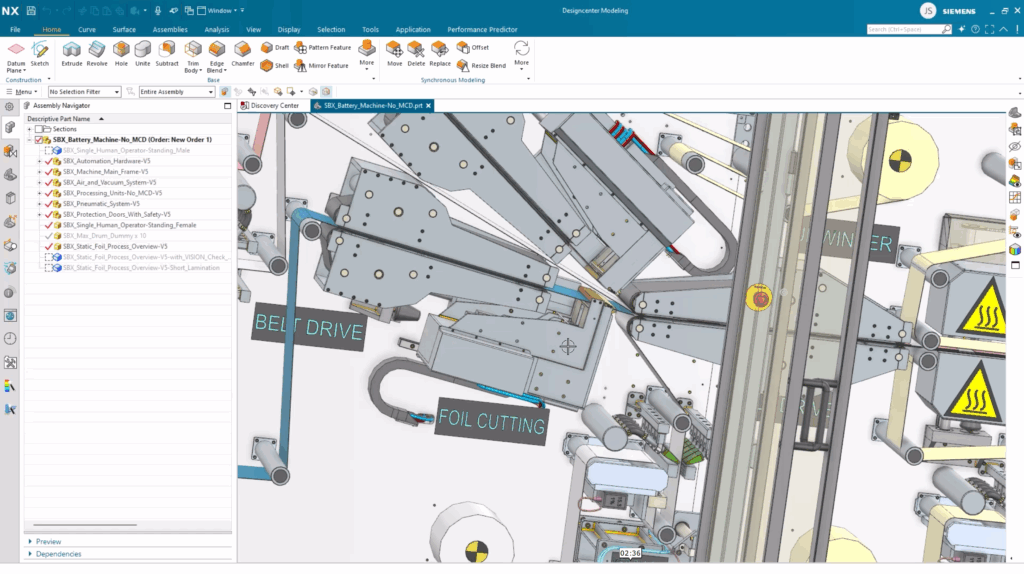Click the Pattern Feature button
Viewport: 1024px width, 574px height.
323,47
